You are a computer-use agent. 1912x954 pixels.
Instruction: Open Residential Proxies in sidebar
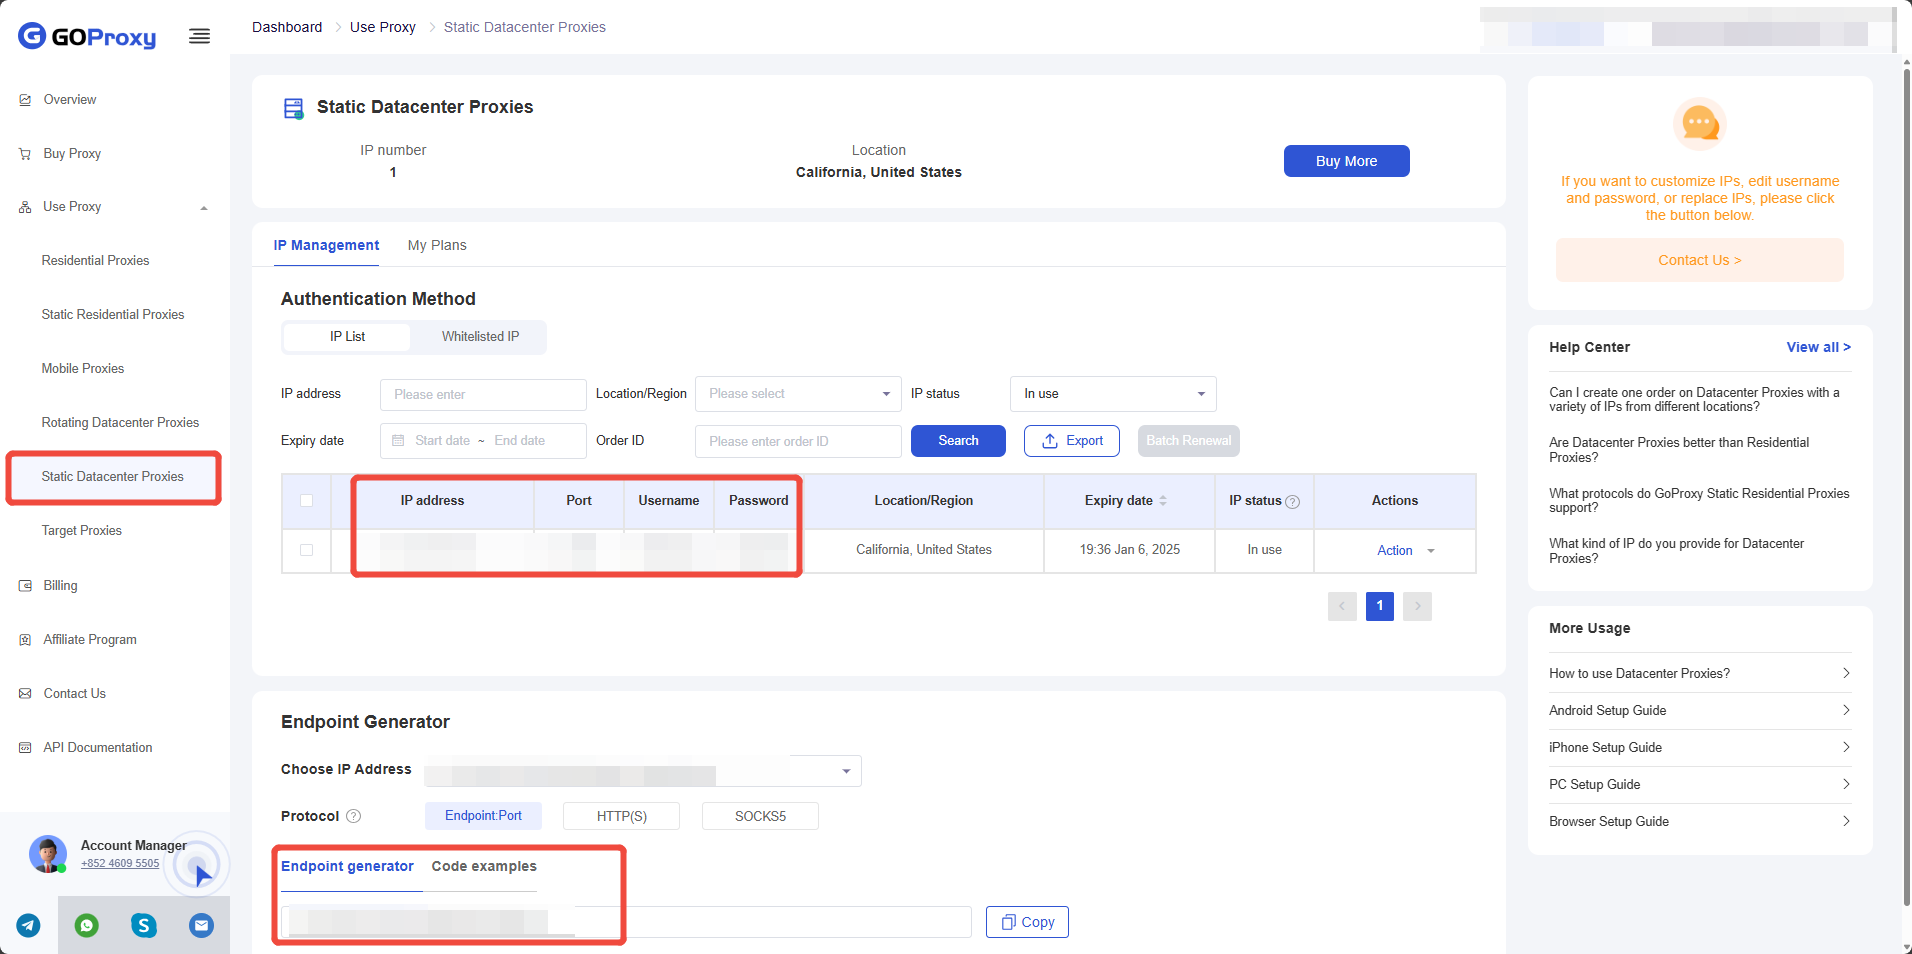tap(95, 261)
